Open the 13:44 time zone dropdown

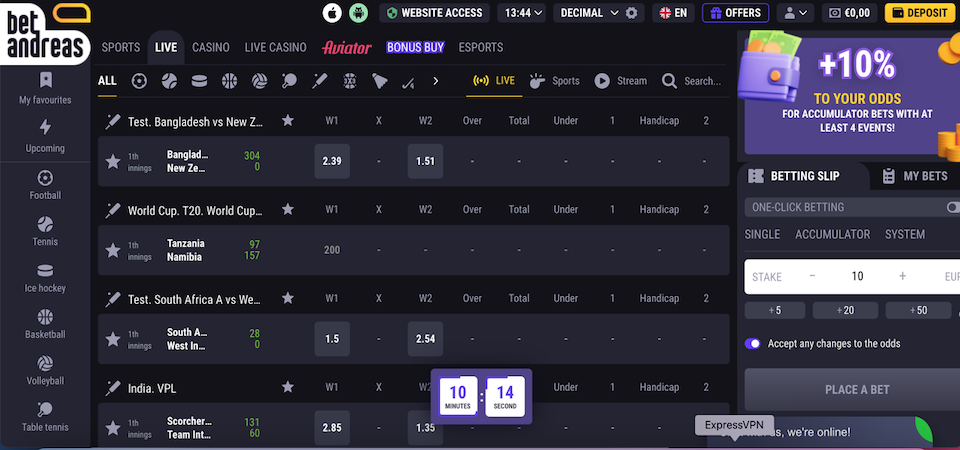pos(524,13)
